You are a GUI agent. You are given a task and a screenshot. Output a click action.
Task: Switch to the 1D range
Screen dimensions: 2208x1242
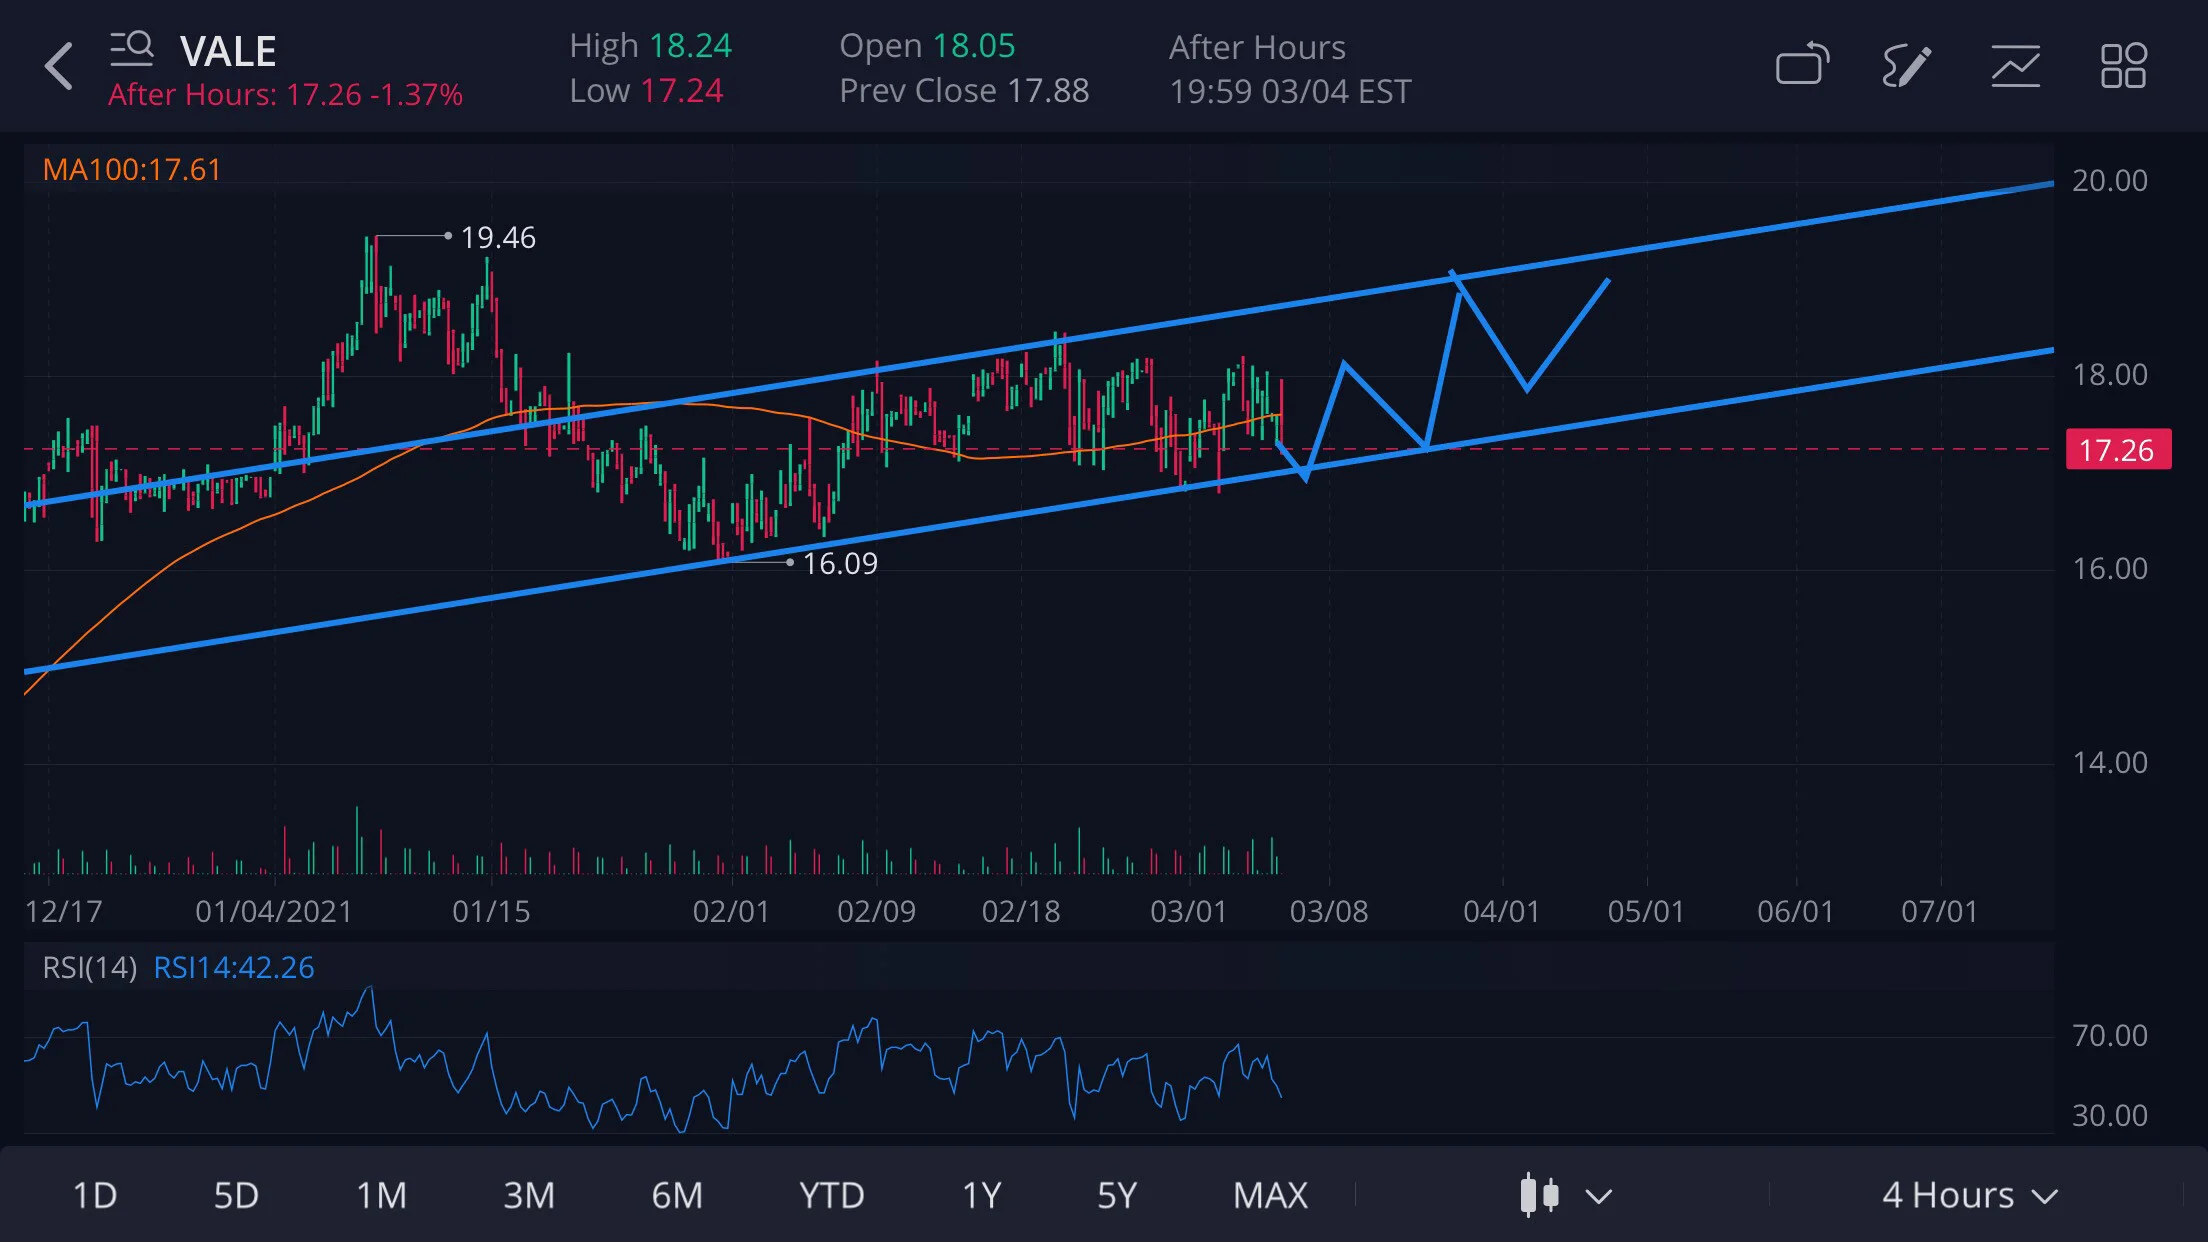point(95,1195)
